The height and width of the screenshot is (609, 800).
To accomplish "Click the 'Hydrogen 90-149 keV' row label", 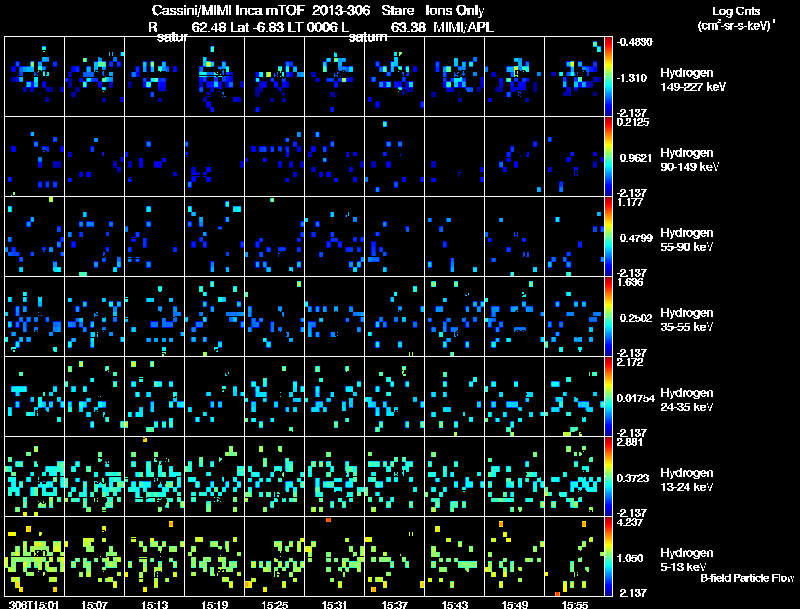I will [689, 160].
